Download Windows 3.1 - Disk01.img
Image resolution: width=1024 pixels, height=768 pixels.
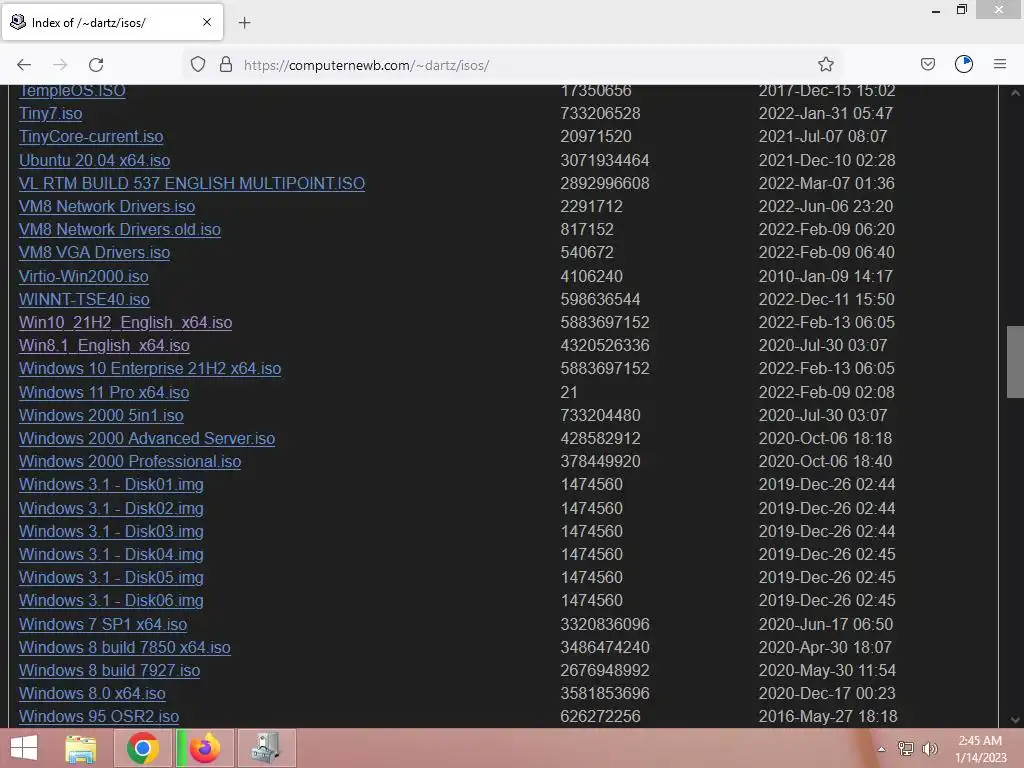point(111,485)
